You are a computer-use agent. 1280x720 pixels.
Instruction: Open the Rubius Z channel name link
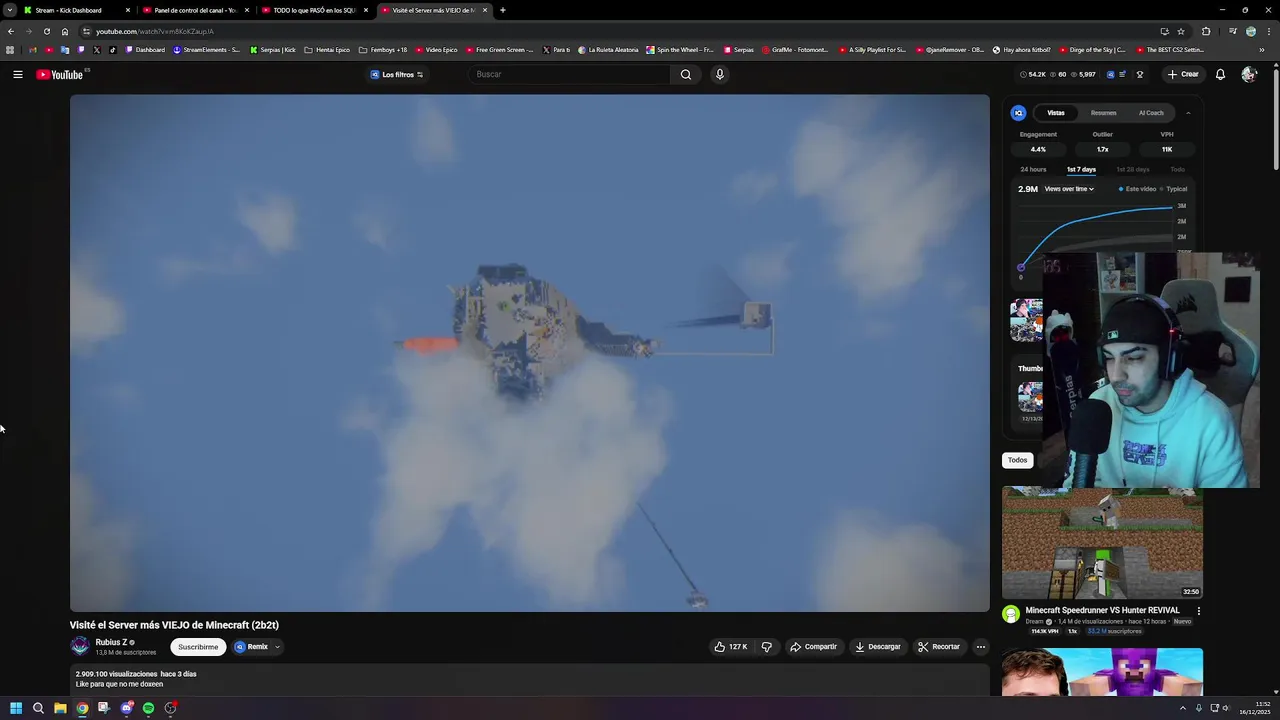[x=111, y=642]
